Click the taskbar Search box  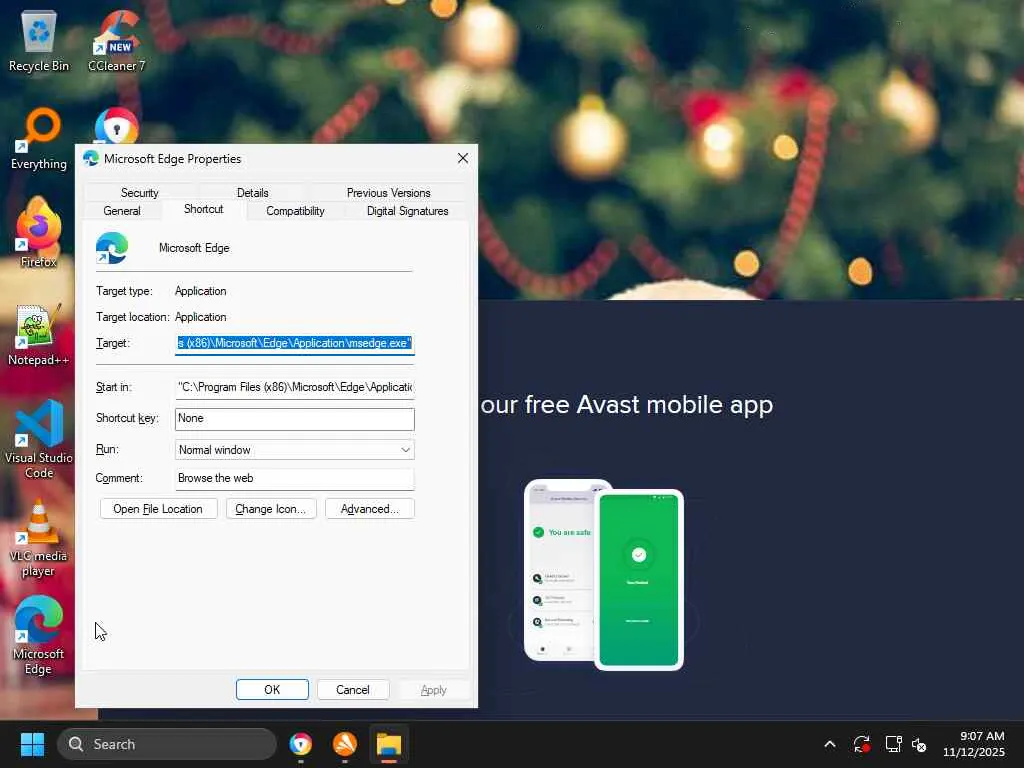(x=167, y=744)
